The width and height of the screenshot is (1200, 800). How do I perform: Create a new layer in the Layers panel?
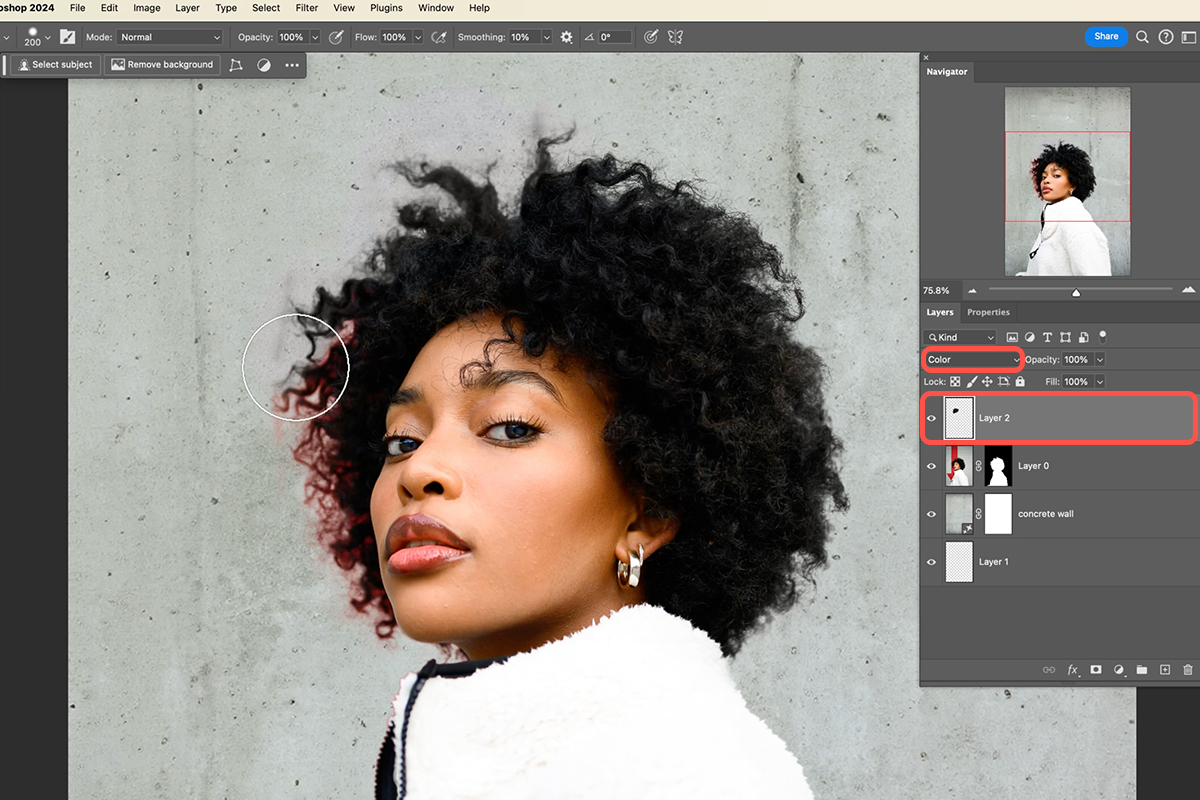point(1165,670)
